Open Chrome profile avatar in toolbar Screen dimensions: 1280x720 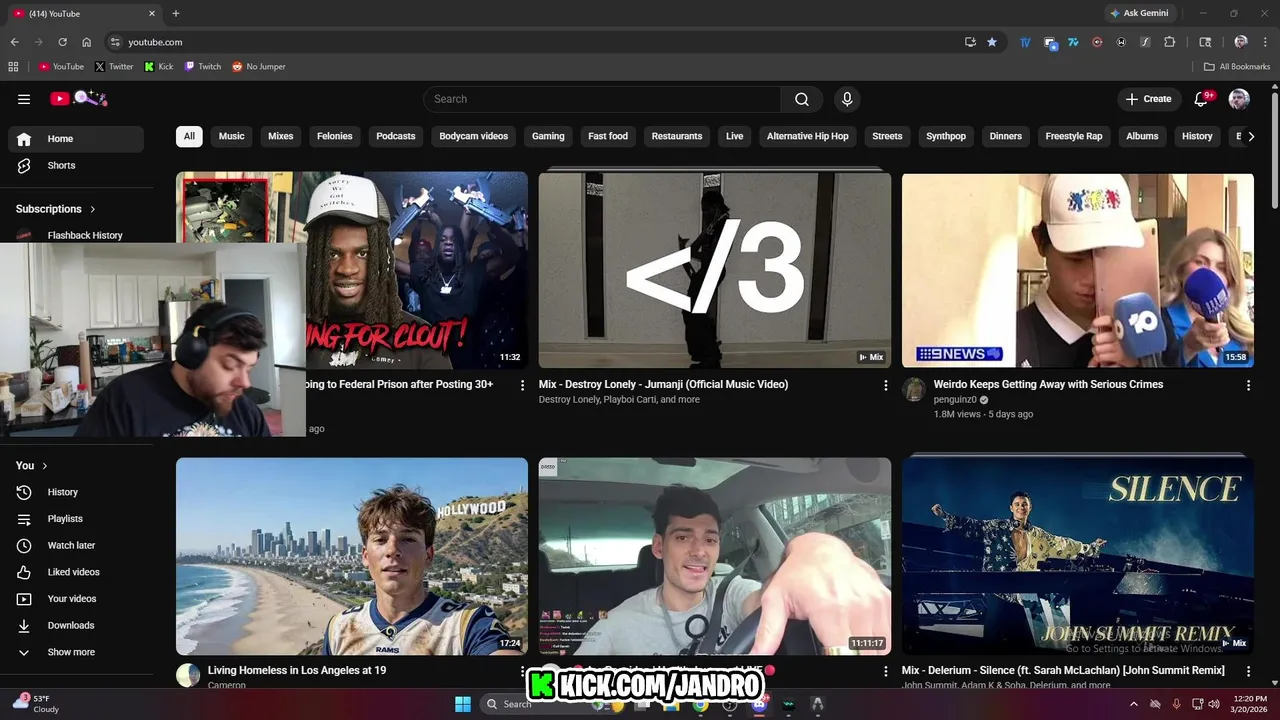pos(1241,42)
